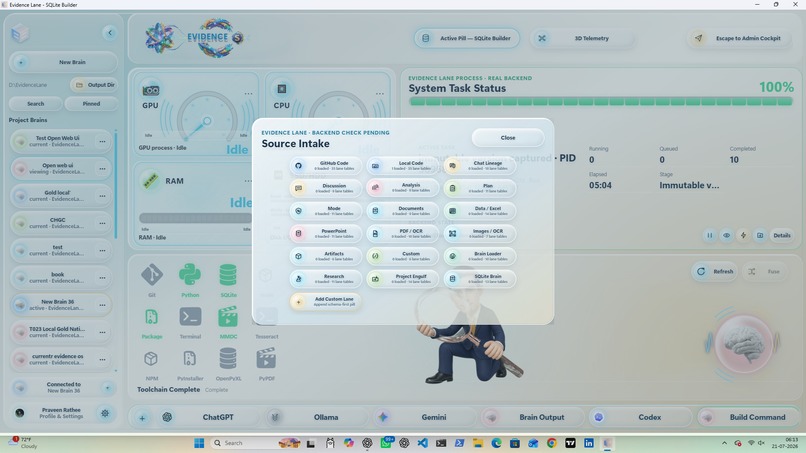The height and width of the screenshot is (453, 806).
Task: Select the SQLite Brain lane
Action: click(480, 279)
